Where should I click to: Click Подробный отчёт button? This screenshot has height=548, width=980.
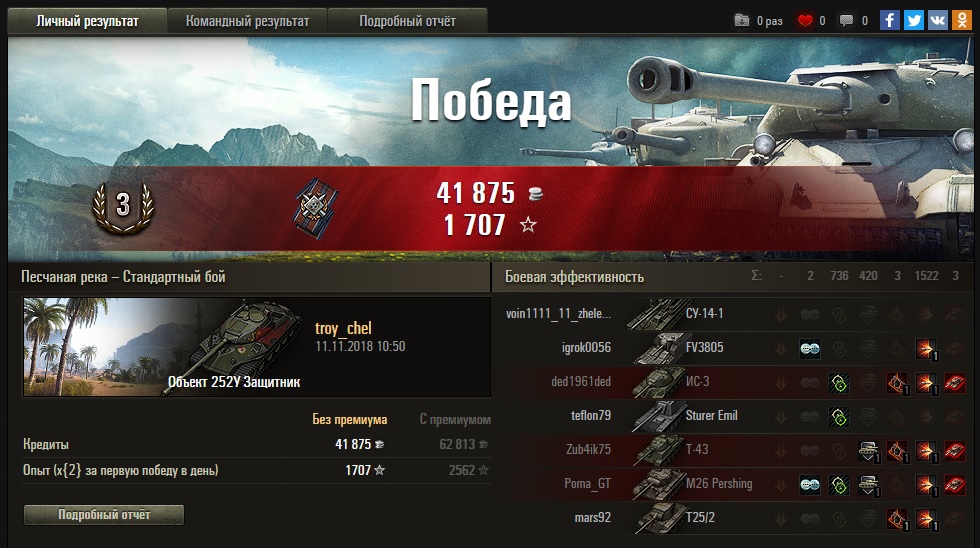point(104,514)
